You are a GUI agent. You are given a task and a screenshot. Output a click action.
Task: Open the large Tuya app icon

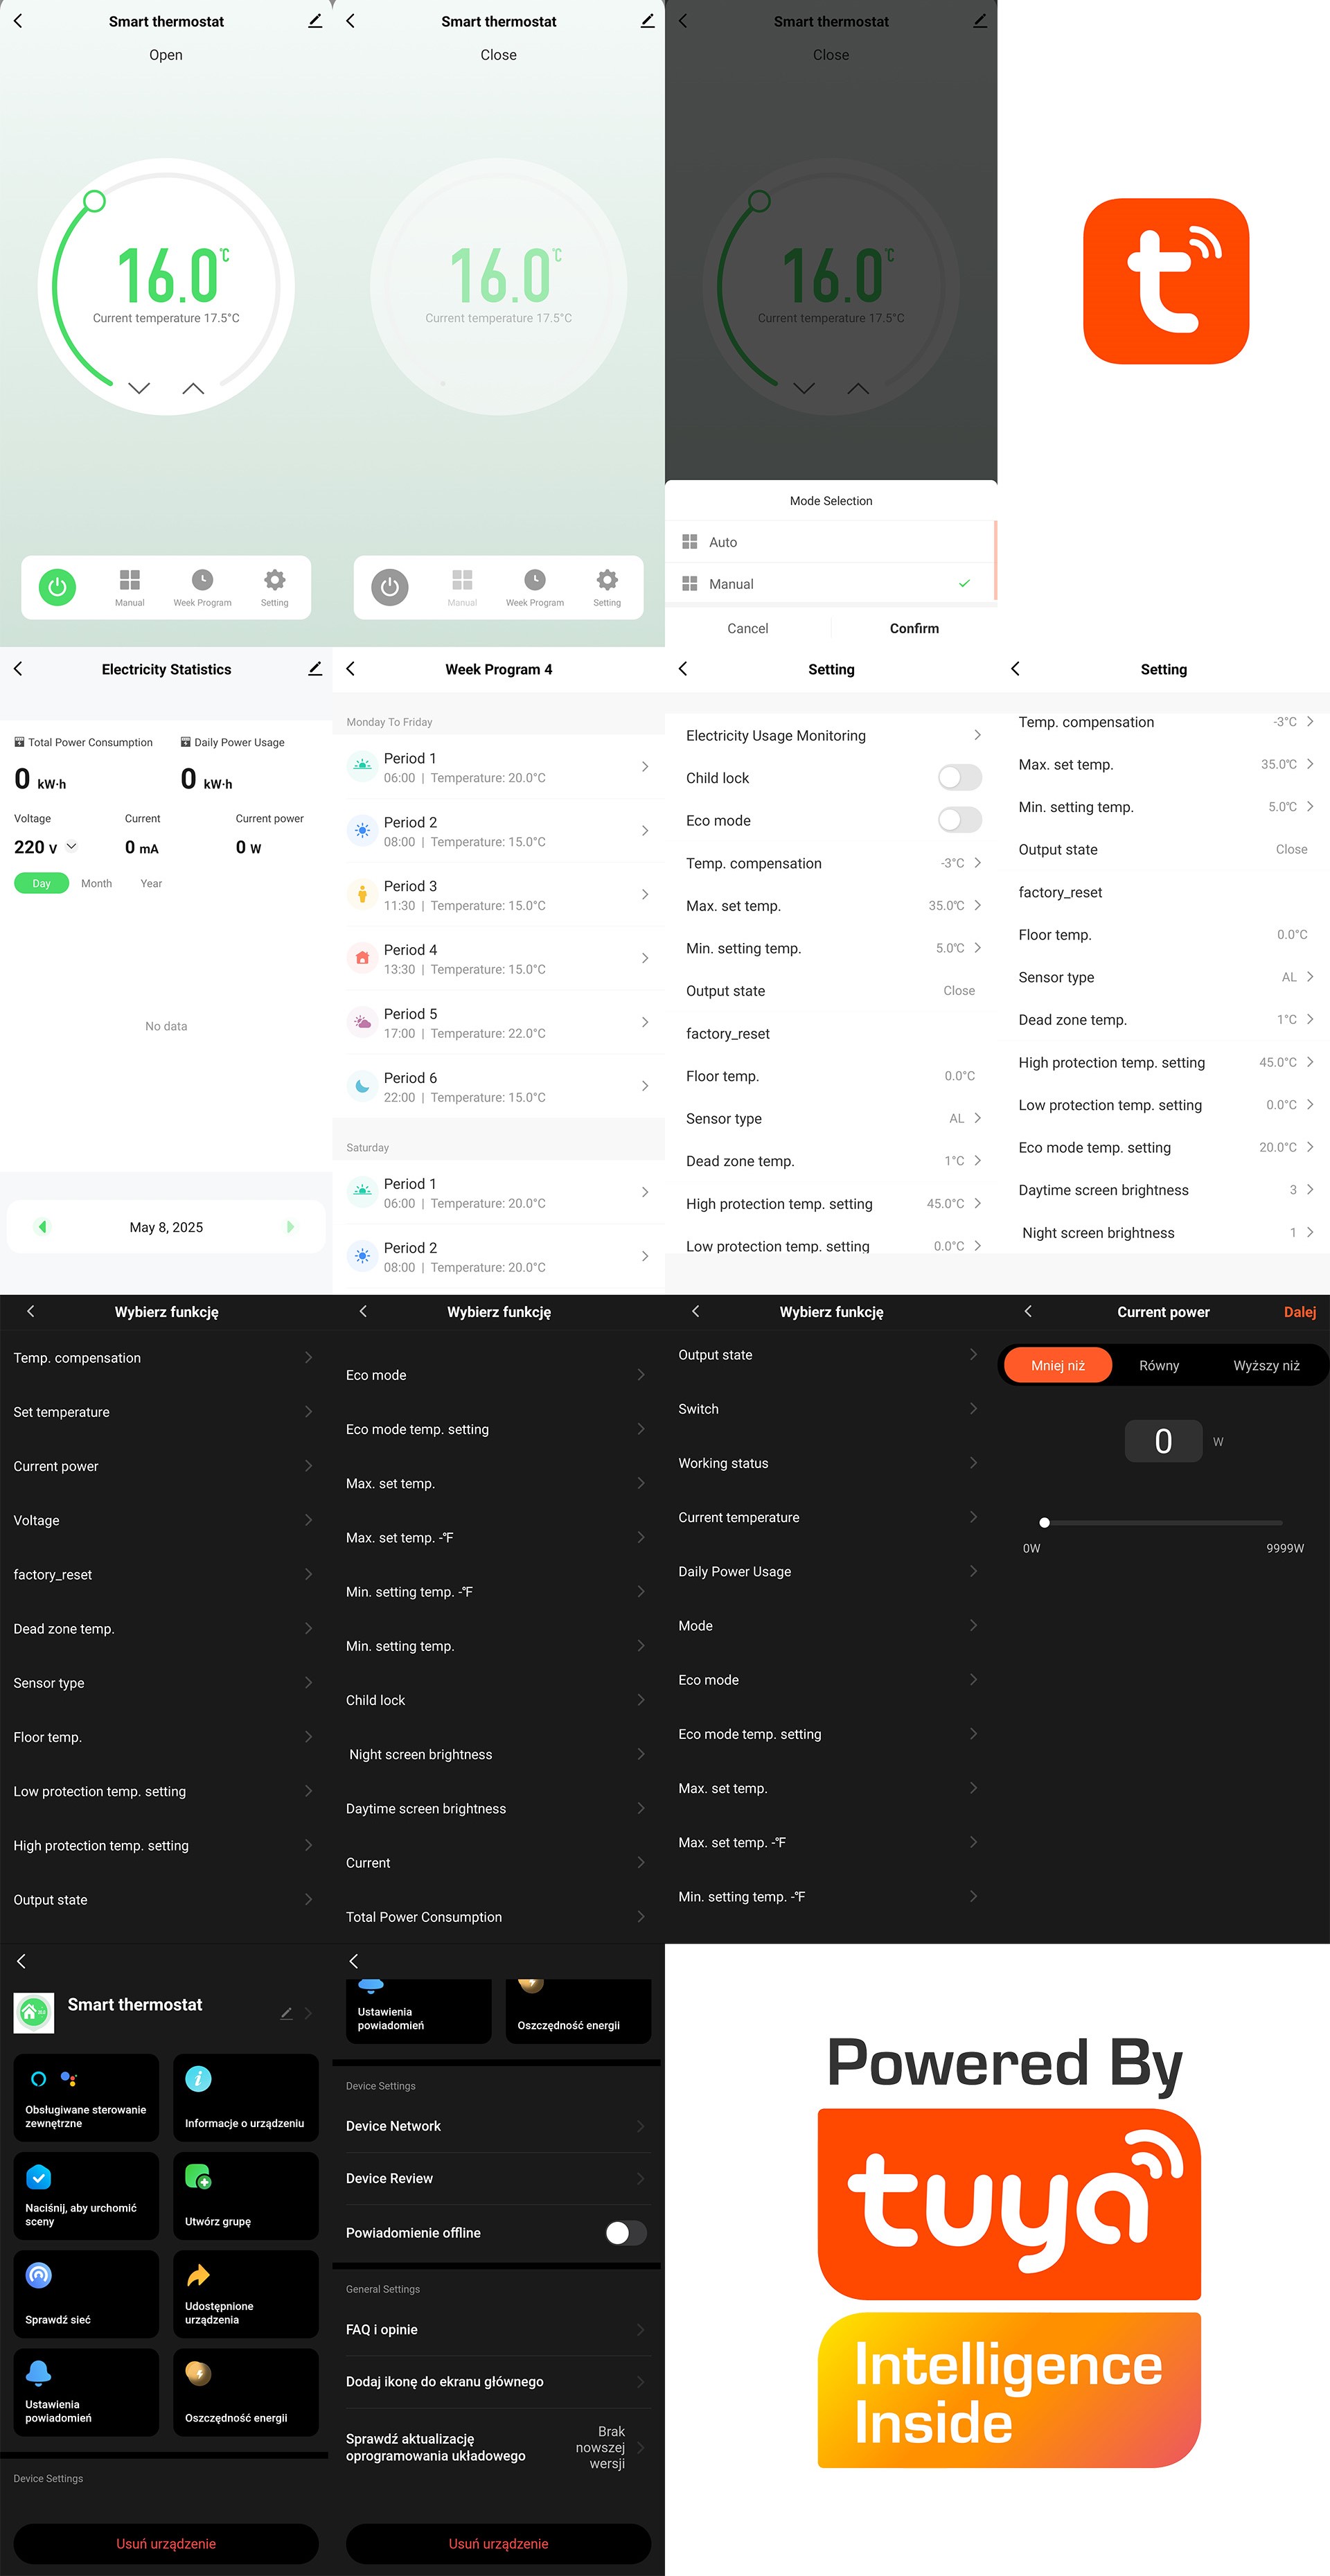coord(1165,281)
